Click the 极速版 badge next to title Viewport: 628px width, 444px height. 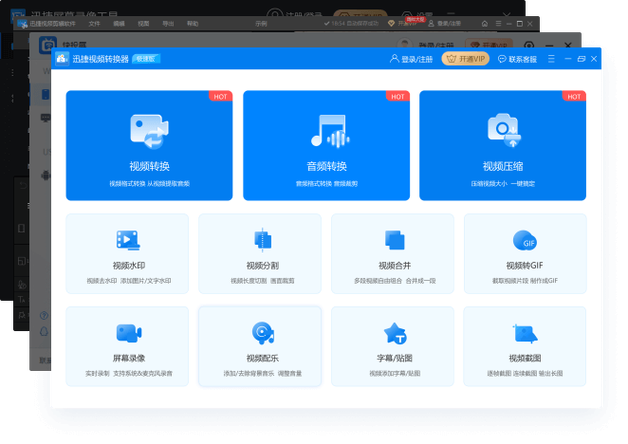[x=146, y=59]
